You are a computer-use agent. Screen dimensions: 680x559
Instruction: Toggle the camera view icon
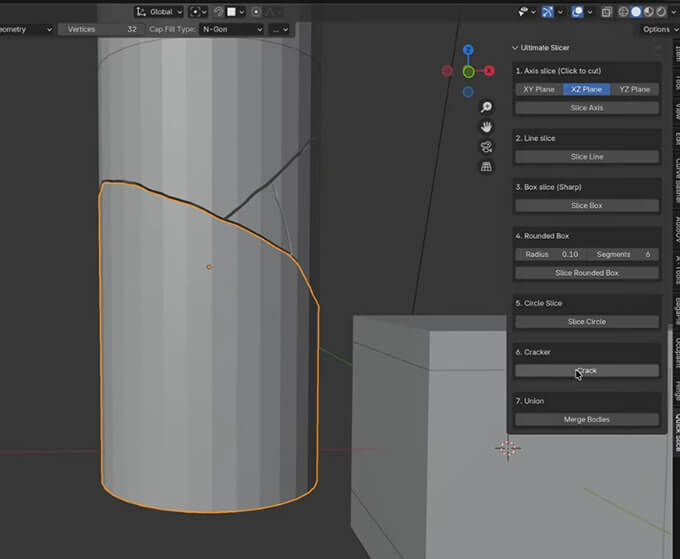click(x=486, y=147)
